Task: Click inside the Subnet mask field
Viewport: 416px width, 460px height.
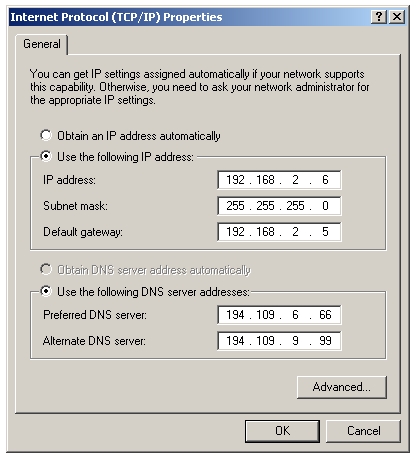Action: [x=279, y=206]
